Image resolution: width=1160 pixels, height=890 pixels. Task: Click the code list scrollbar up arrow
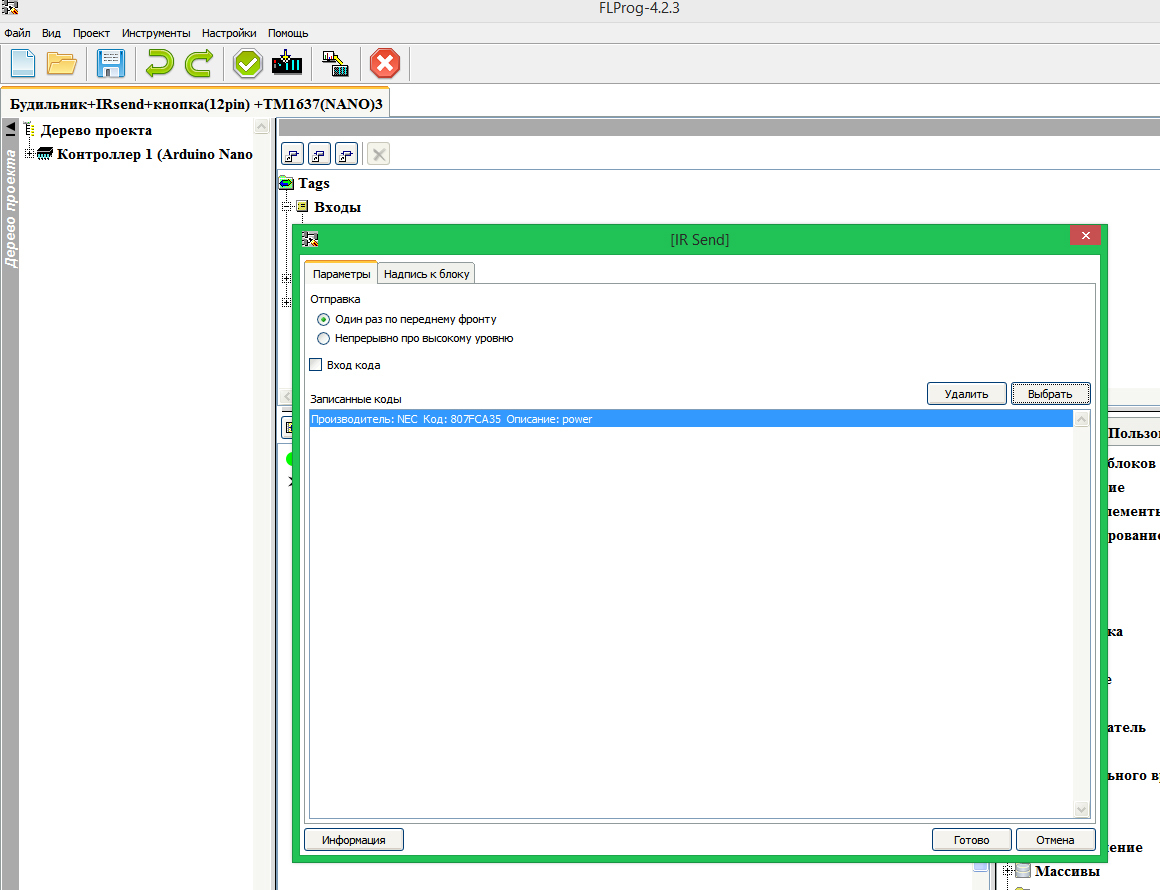[1081, 421]
